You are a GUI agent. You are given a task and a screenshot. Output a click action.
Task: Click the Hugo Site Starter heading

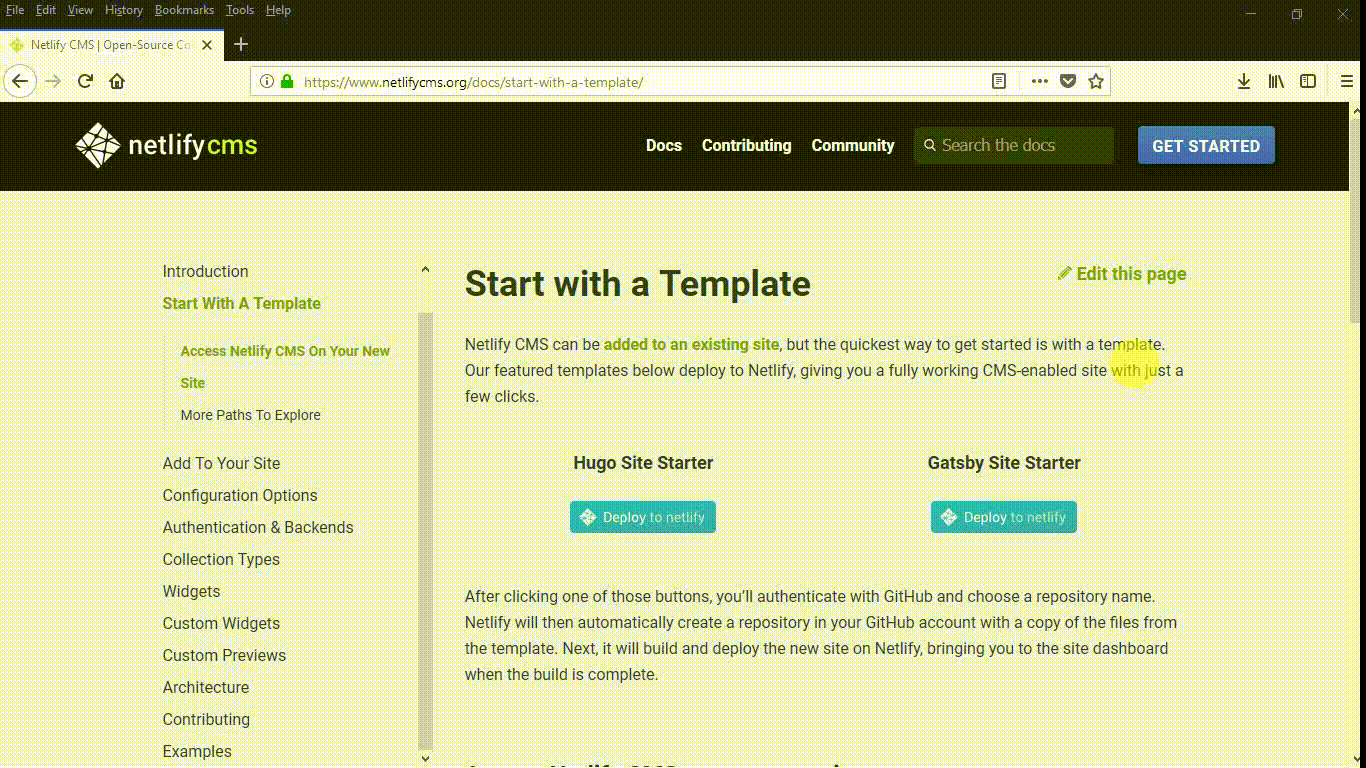click(x=643, y=463)
